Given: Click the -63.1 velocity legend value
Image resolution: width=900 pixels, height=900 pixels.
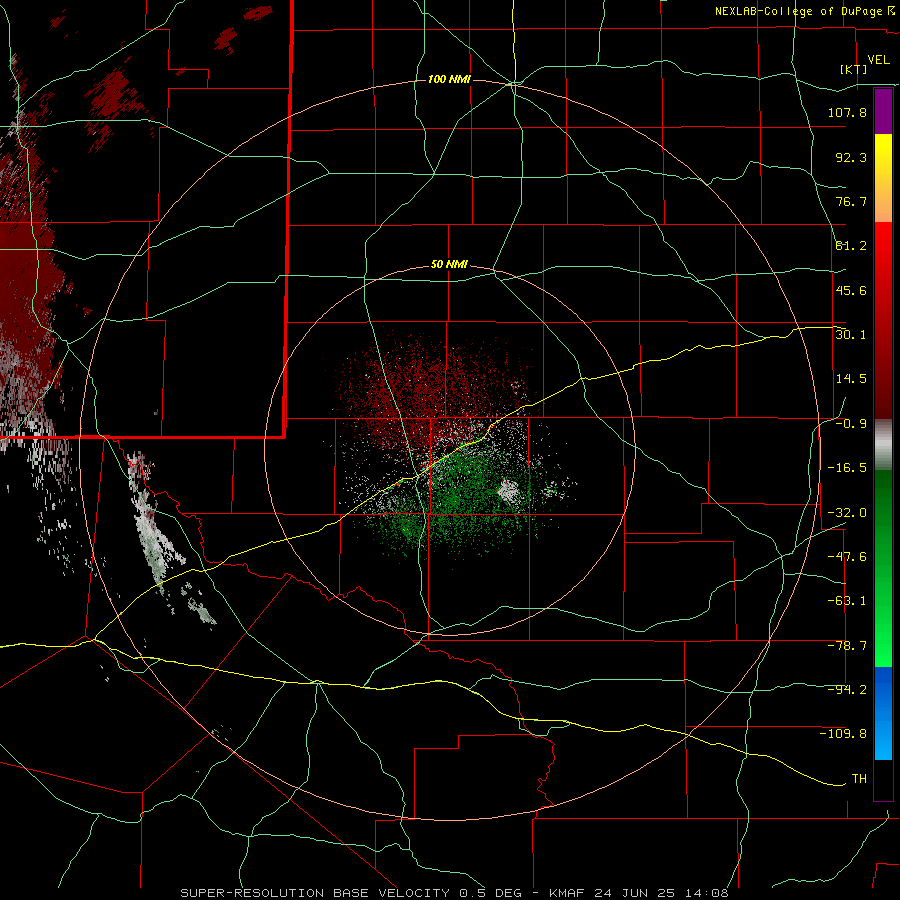Looking at the screenshot, I should coord(847,601).
